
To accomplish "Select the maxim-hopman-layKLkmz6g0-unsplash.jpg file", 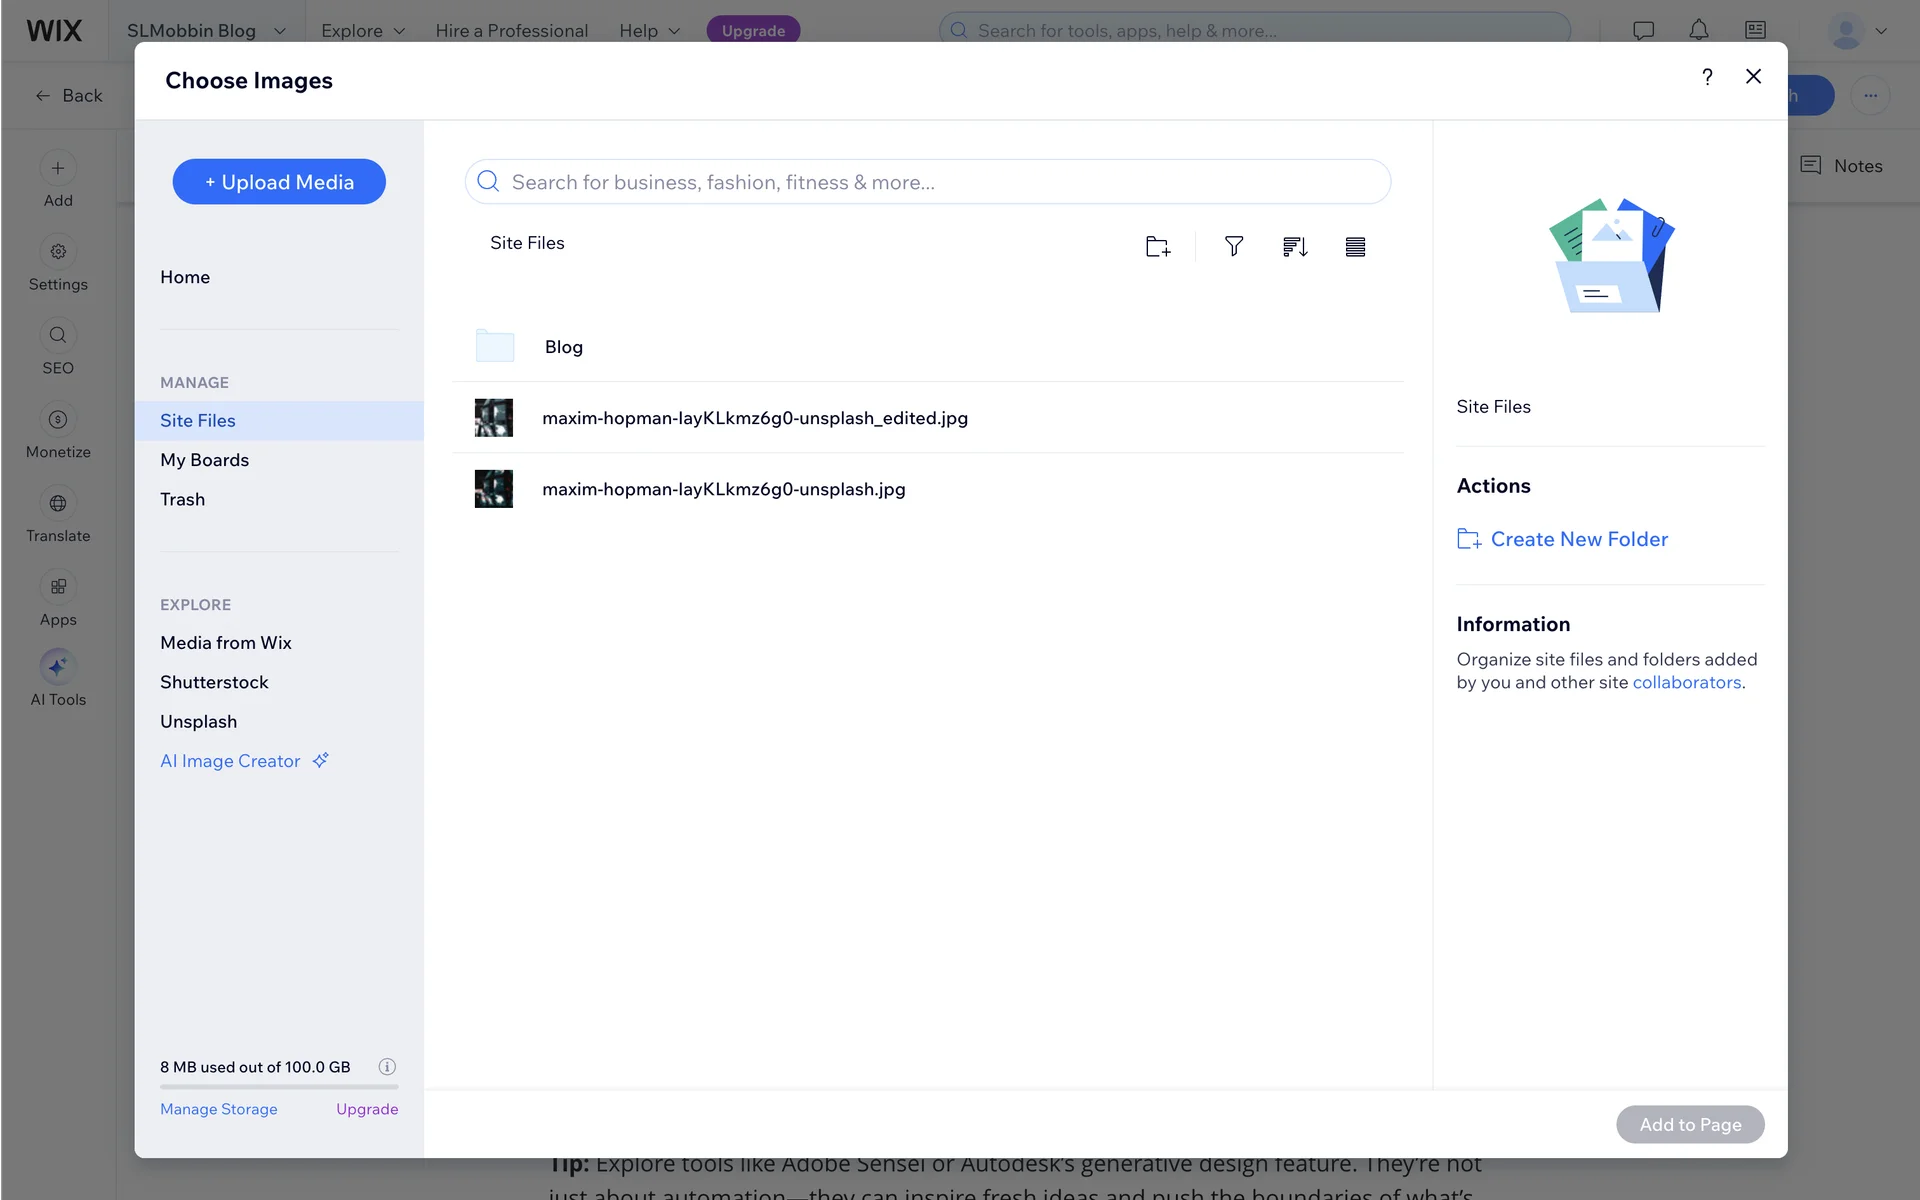I will coord(723,489).
